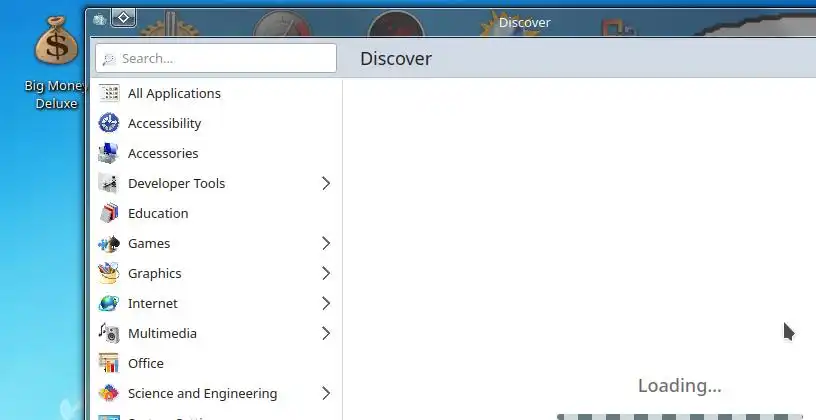Select the Multimedia speaker icon
Image resolution: width=816 pixels, height=420 pixels.
(x=109, y=333)
